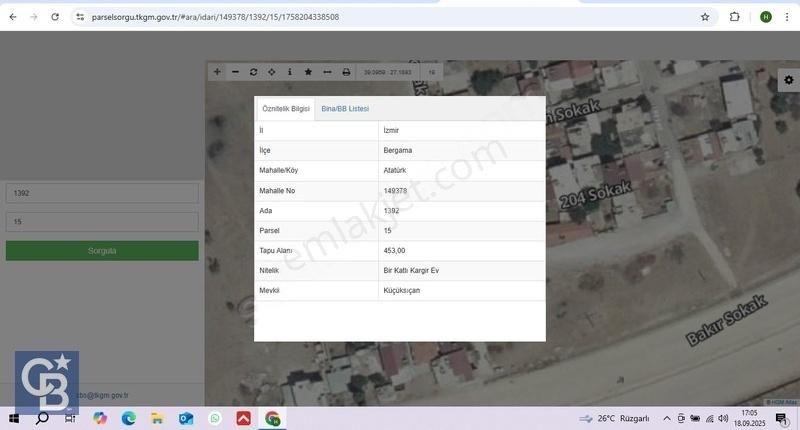
Task: Show hidden tray icons chevron
Action: tap(666, 418)
